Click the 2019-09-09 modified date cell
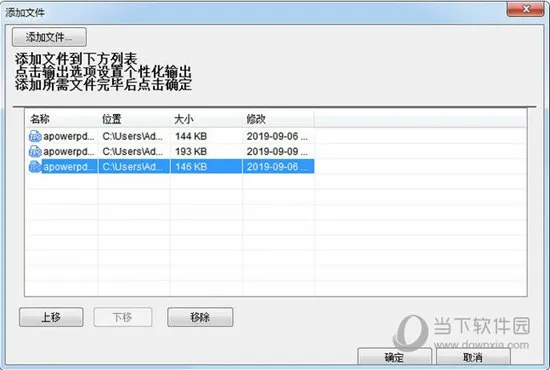The height and width of the screenshot is (370, 550). click(x=277, y=152)
